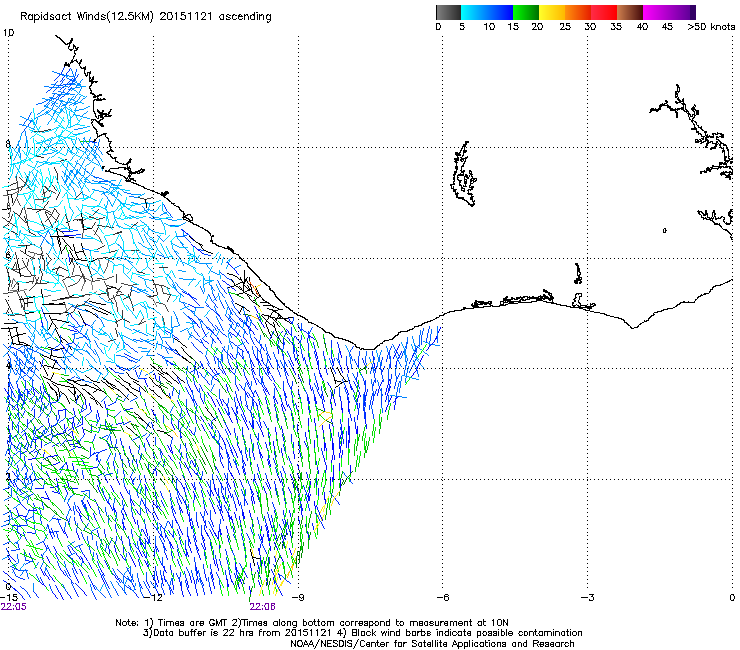Select the orange 25-30 knots legend segment

(x=578, y=12)
